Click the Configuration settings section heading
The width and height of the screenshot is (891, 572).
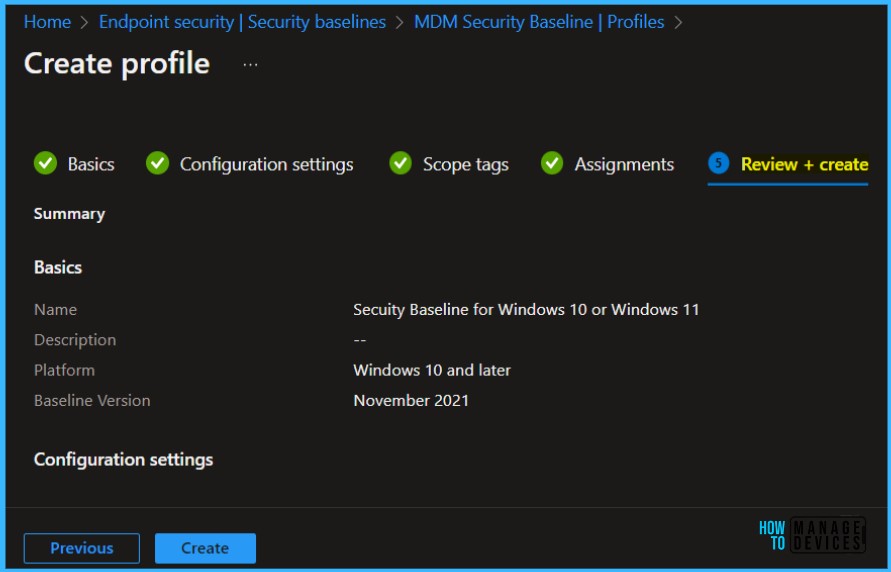click(123, 459)
